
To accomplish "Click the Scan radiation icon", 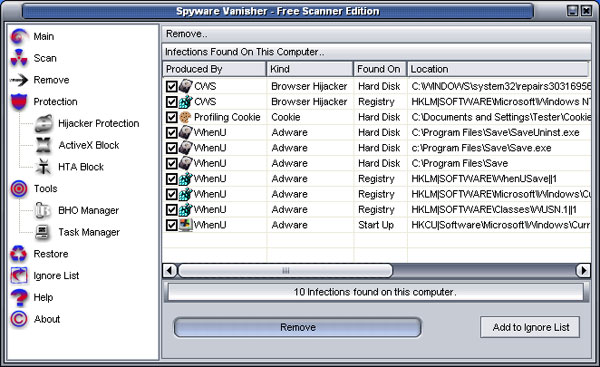I will (19, 58).
